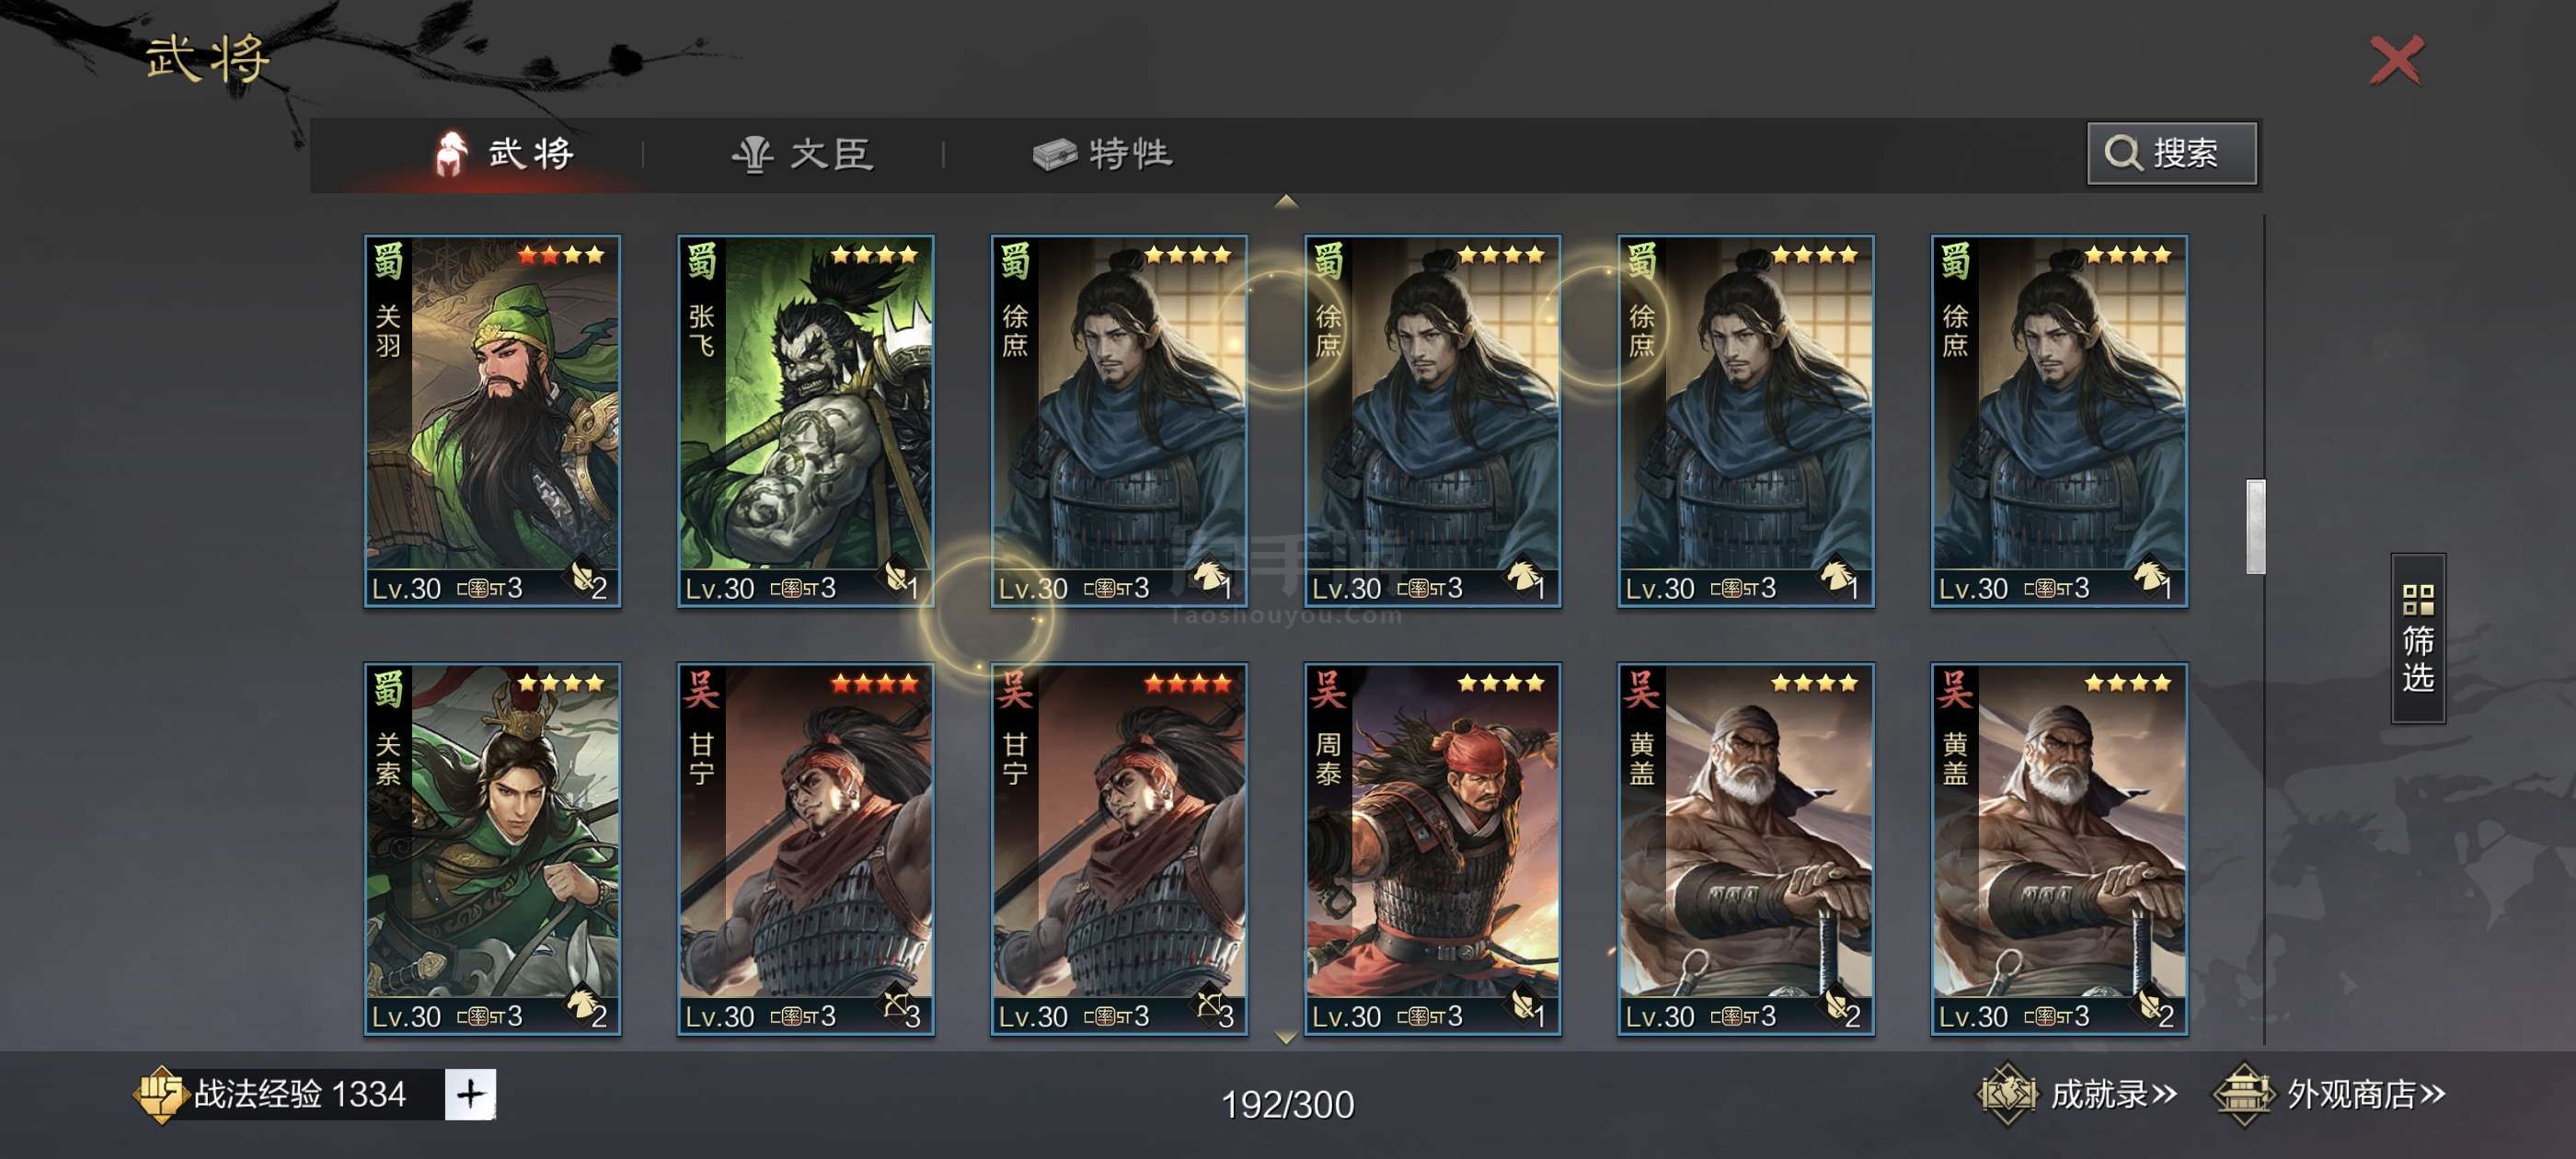Click the 筛选 filter grid icon
Screen dimensions: 2576x1159
[2417, 600]
